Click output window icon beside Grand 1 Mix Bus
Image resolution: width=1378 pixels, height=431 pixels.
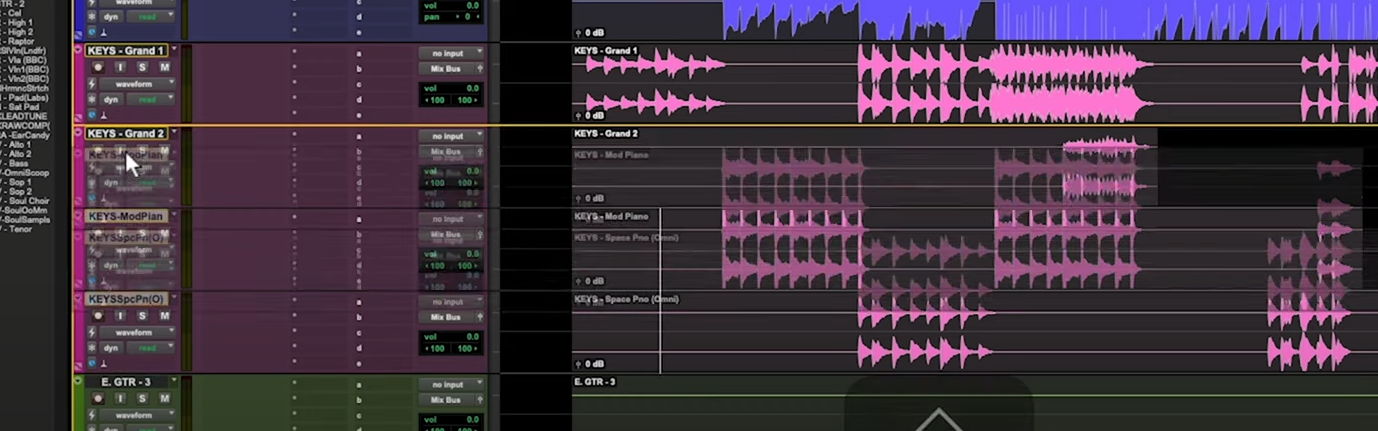tap(480, 69)
